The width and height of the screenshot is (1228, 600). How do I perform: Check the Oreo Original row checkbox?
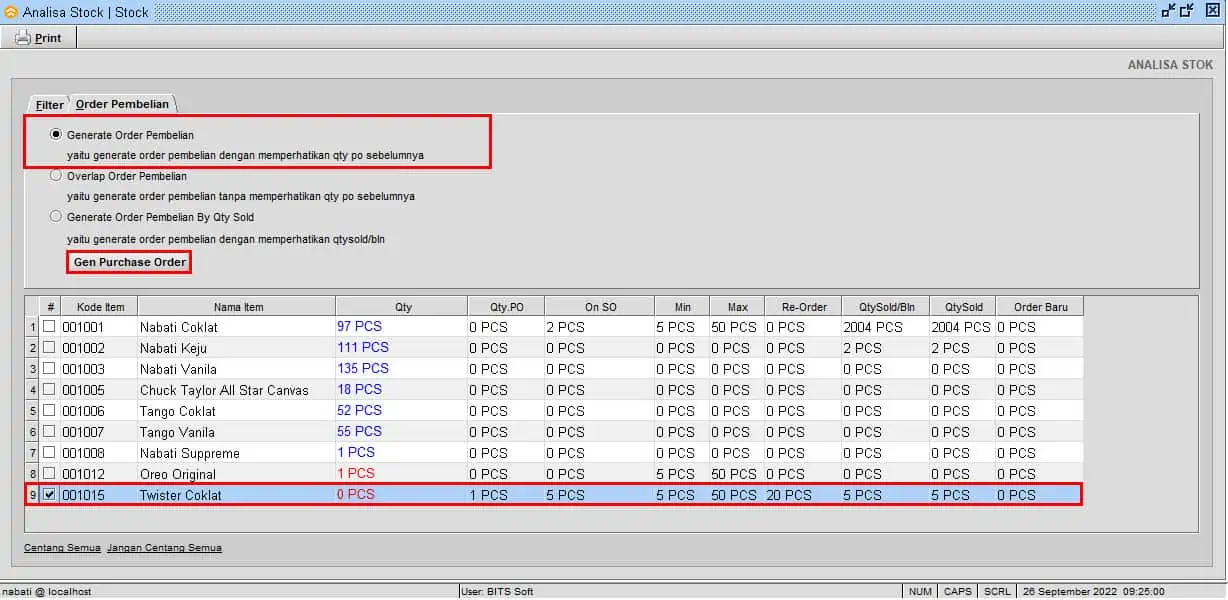[x=49, y=474]
